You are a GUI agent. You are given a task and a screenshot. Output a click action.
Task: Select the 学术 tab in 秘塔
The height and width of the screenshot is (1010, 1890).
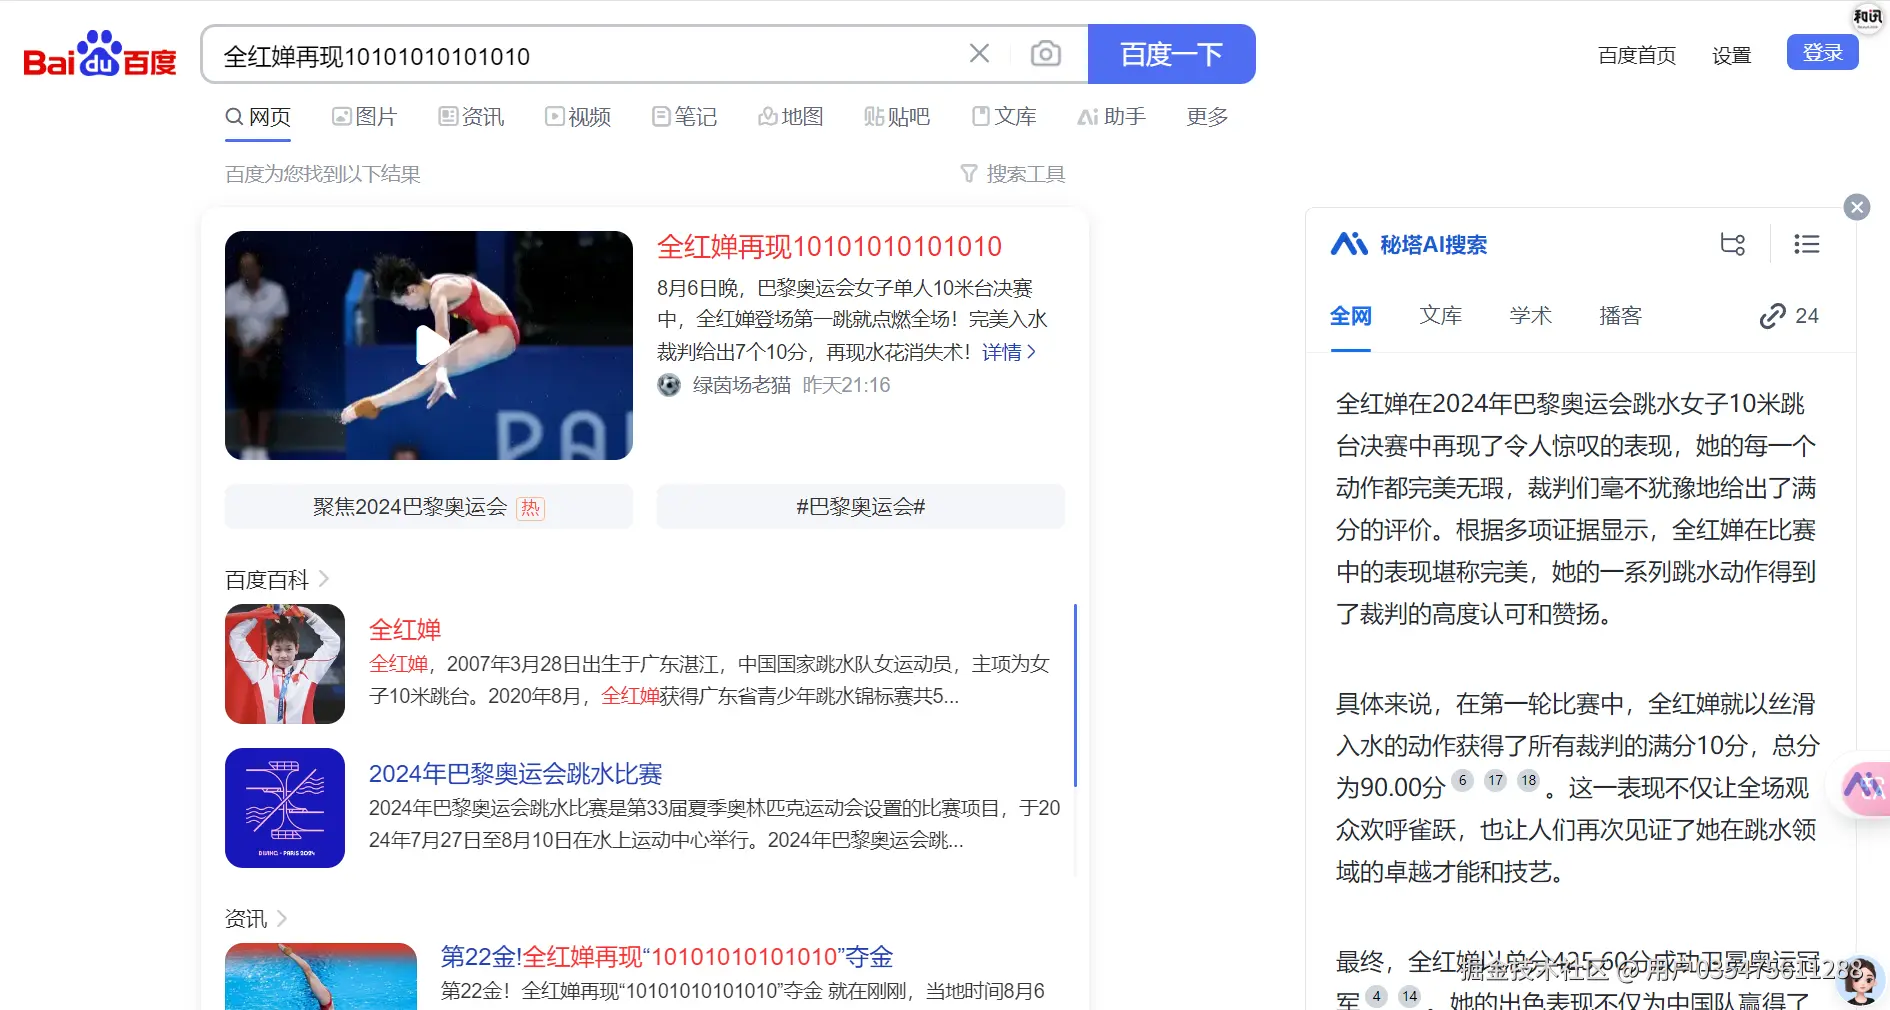pos(1530,316)
